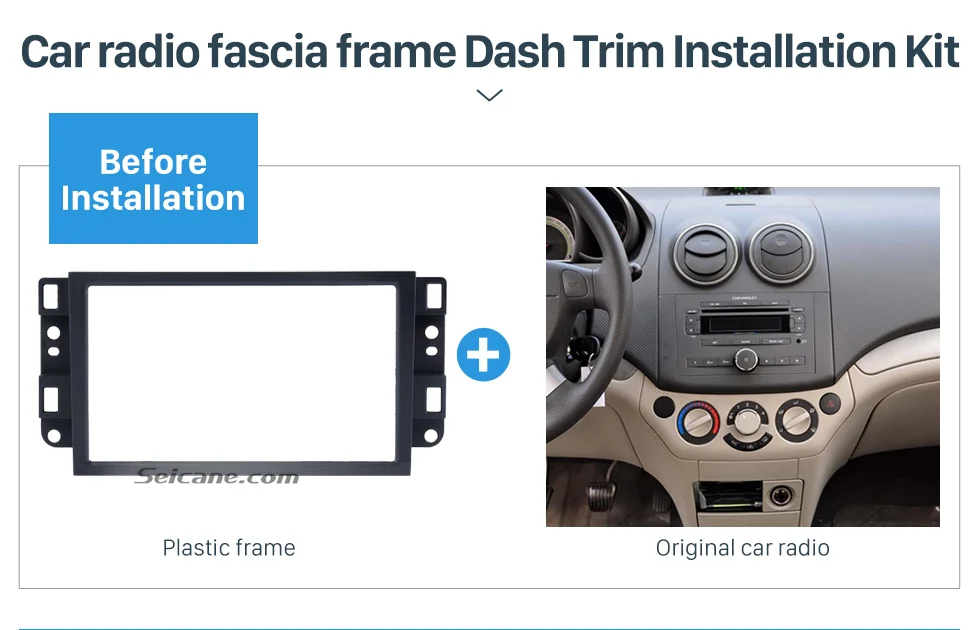980x630 pixels.
Task: Open the plastic frame product image
Action: 242,374
